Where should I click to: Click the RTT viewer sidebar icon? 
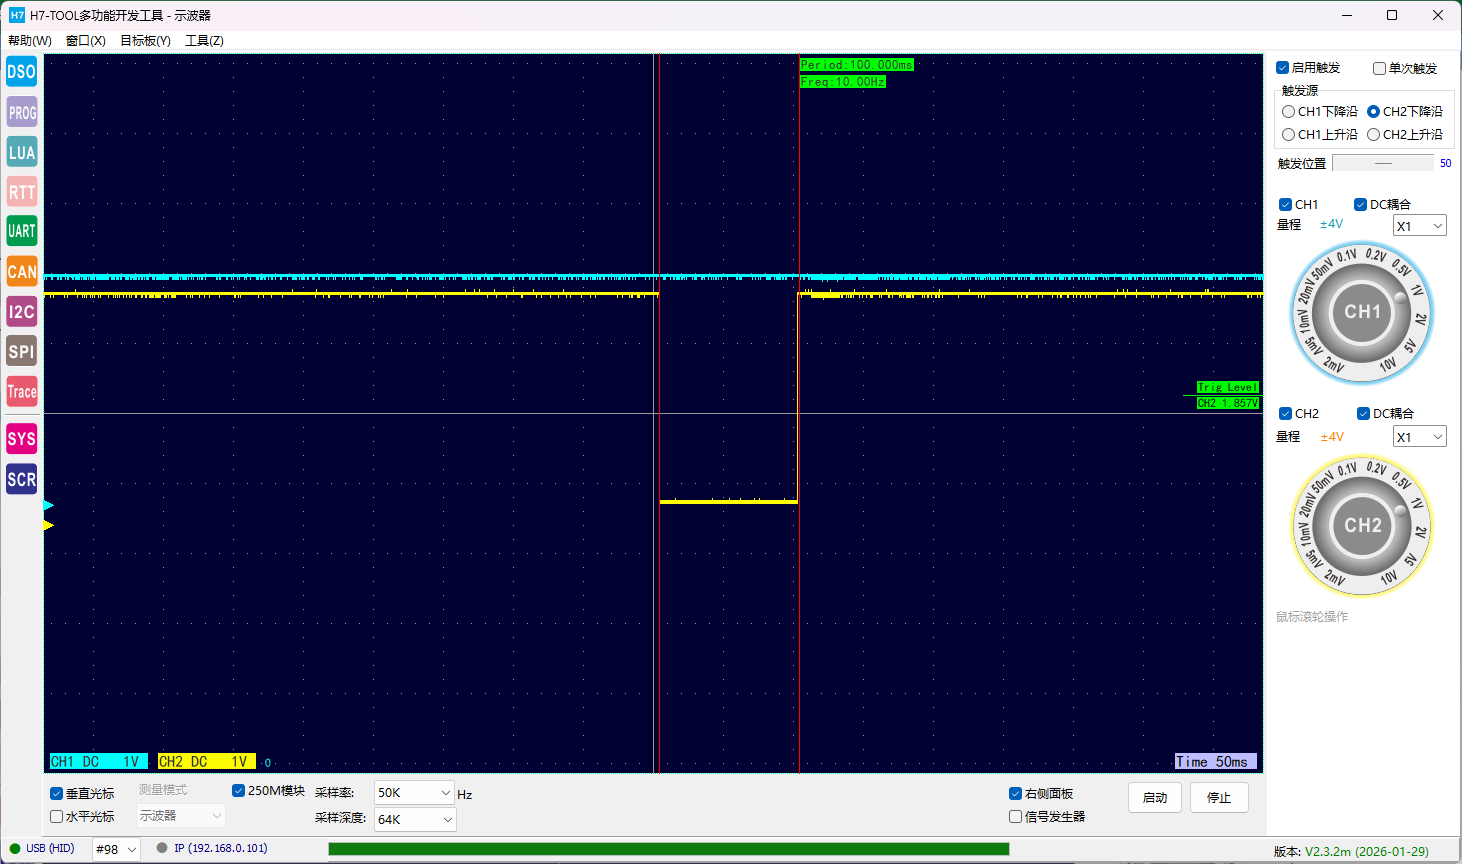21,192
